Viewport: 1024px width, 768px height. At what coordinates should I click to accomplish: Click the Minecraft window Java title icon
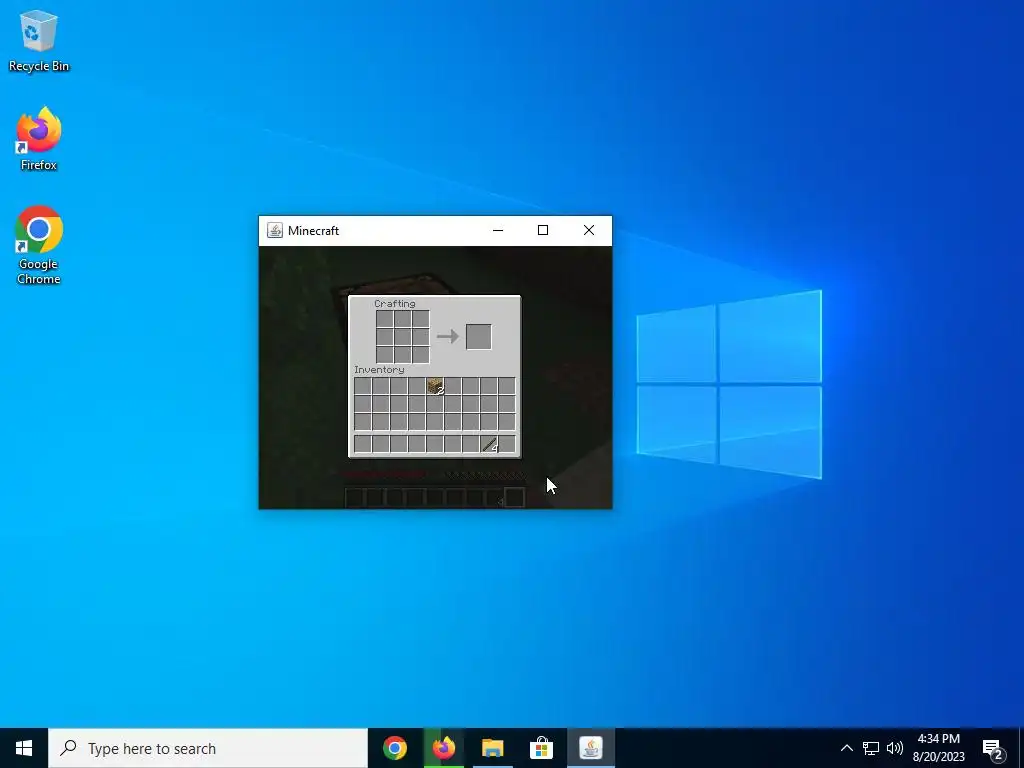tap(275, 231)
